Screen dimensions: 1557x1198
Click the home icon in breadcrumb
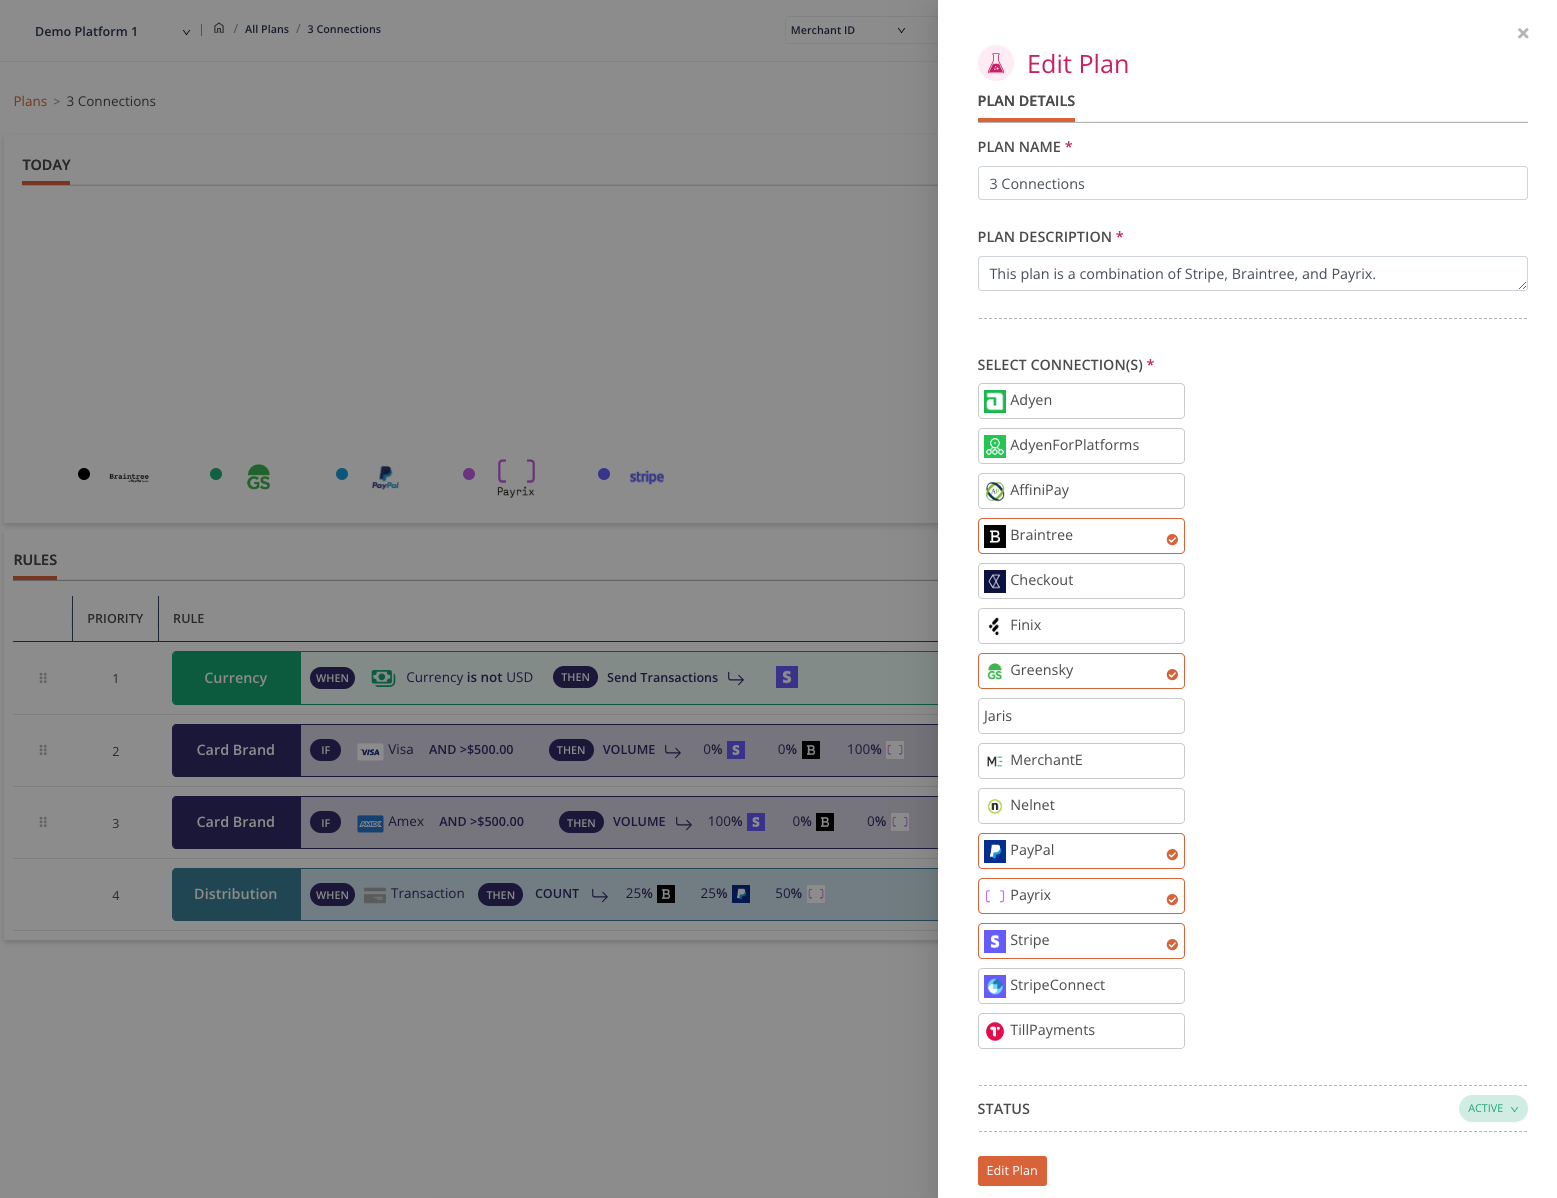point(219,29)
